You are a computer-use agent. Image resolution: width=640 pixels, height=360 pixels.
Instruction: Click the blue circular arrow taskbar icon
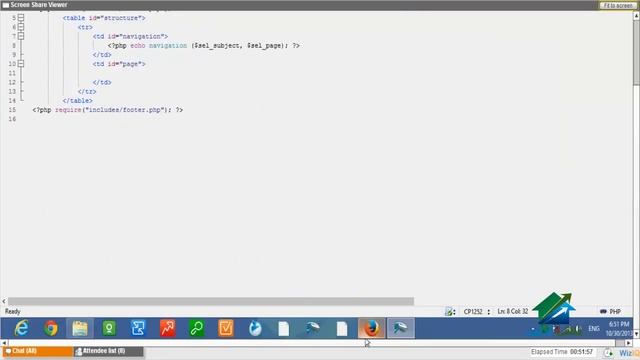(x=255, y=328)
